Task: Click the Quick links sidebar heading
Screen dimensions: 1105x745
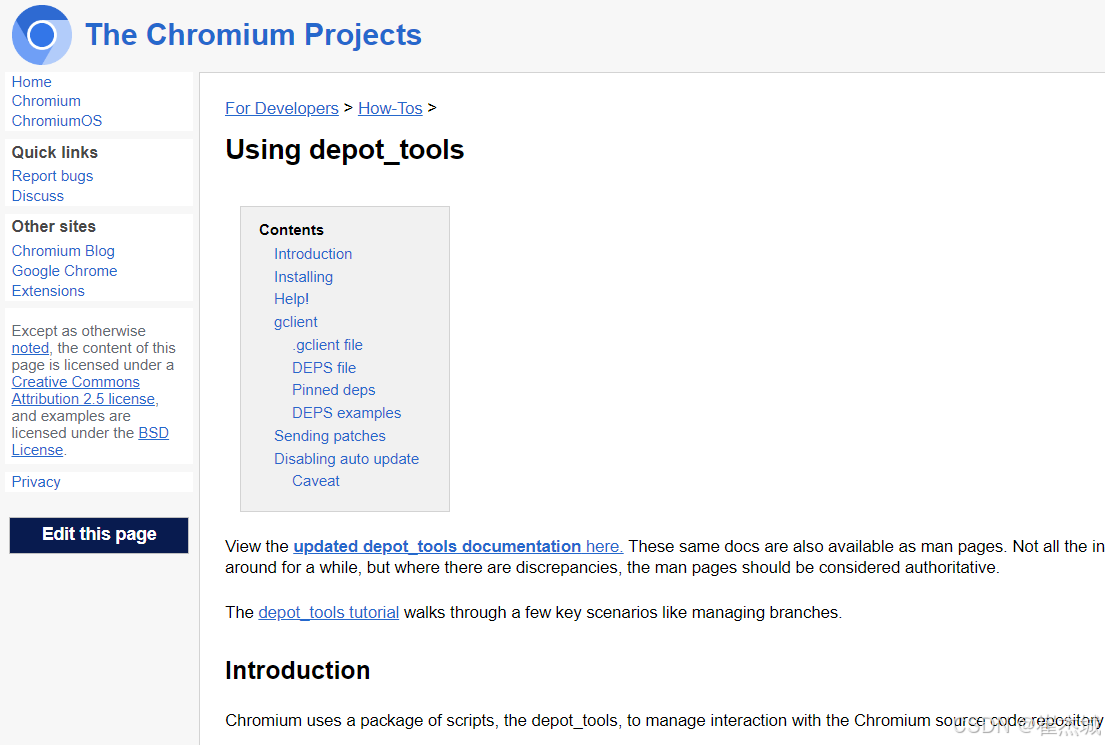Action: point(54,152)
